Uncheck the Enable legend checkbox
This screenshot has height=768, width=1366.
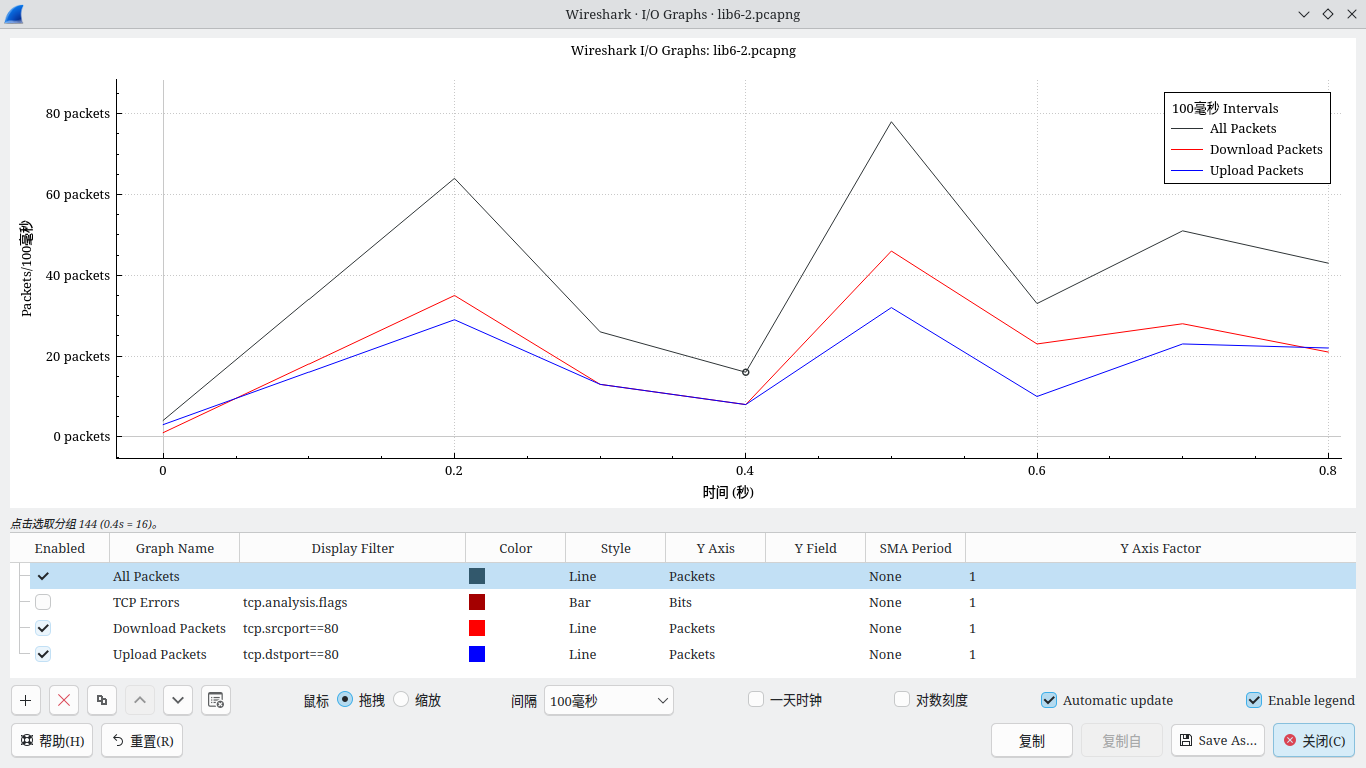coord(1254,700)
